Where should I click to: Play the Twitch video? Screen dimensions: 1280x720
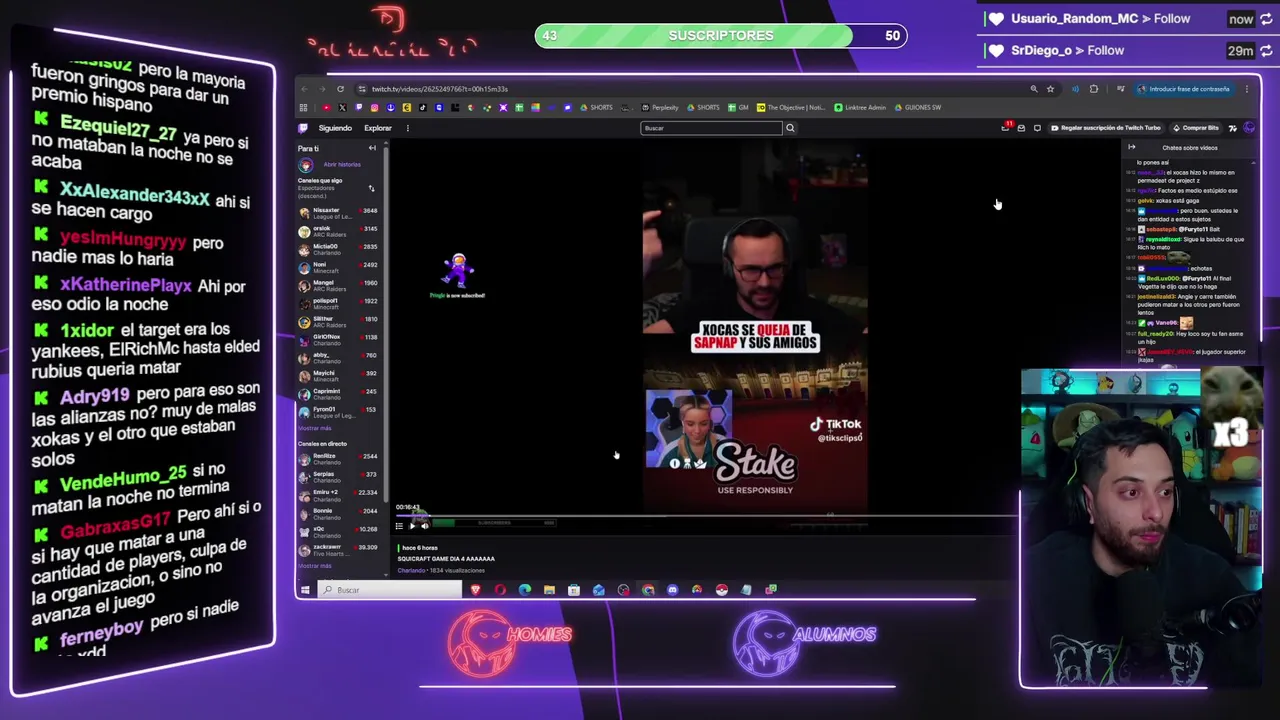412,526
